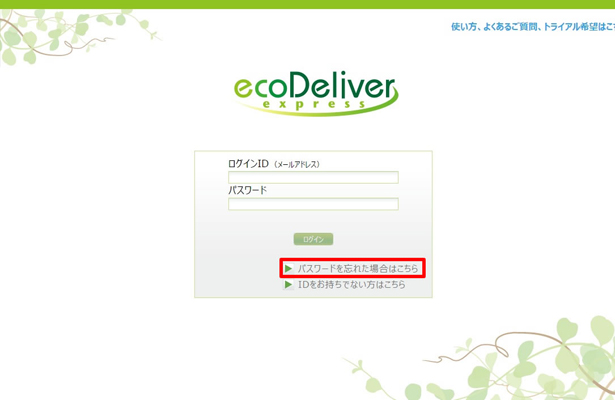Image resolution: width=615 pixels, height=400 pixels.
Task: Click the (メールアドレス) hint text
Action: (x=297, y=165)
